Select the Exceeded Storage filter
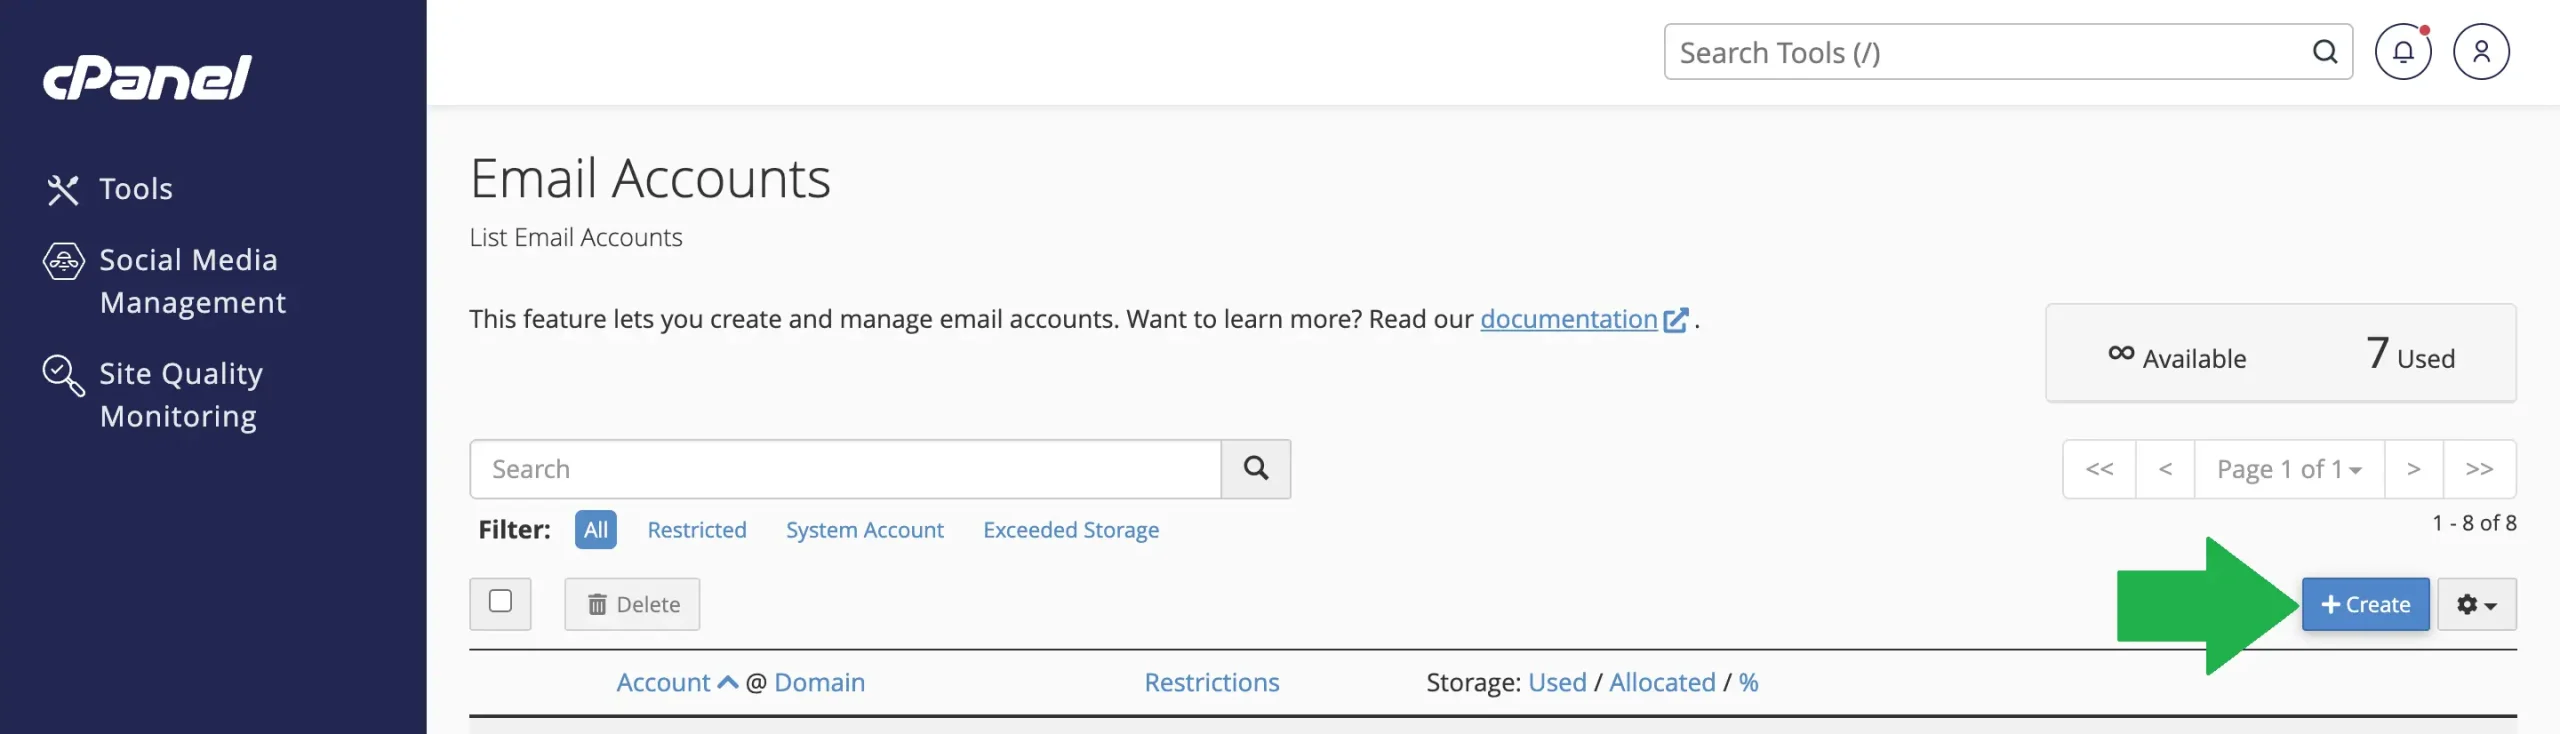 pyautogui.click(x=1070, y=530)
